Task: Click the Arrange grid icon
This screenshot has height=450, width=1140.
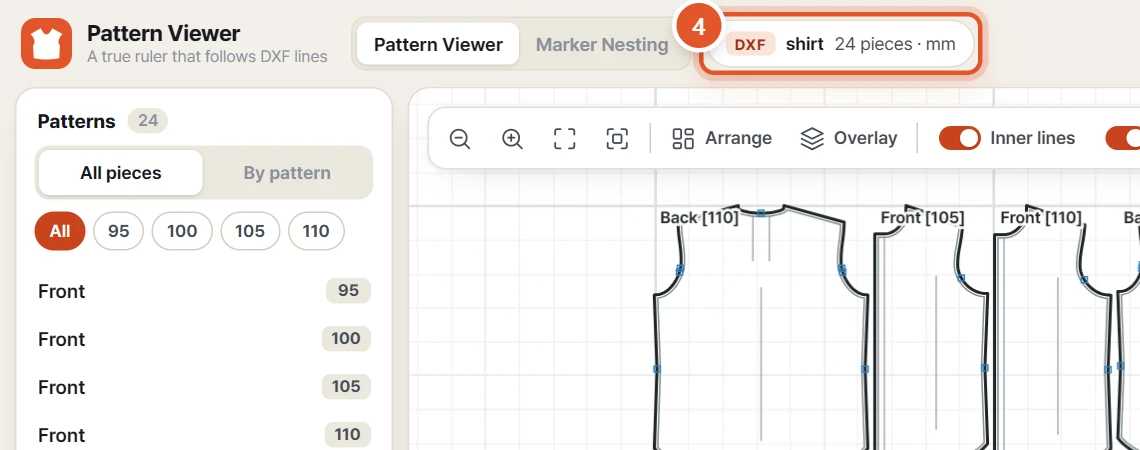Action: tap(683, 138)
